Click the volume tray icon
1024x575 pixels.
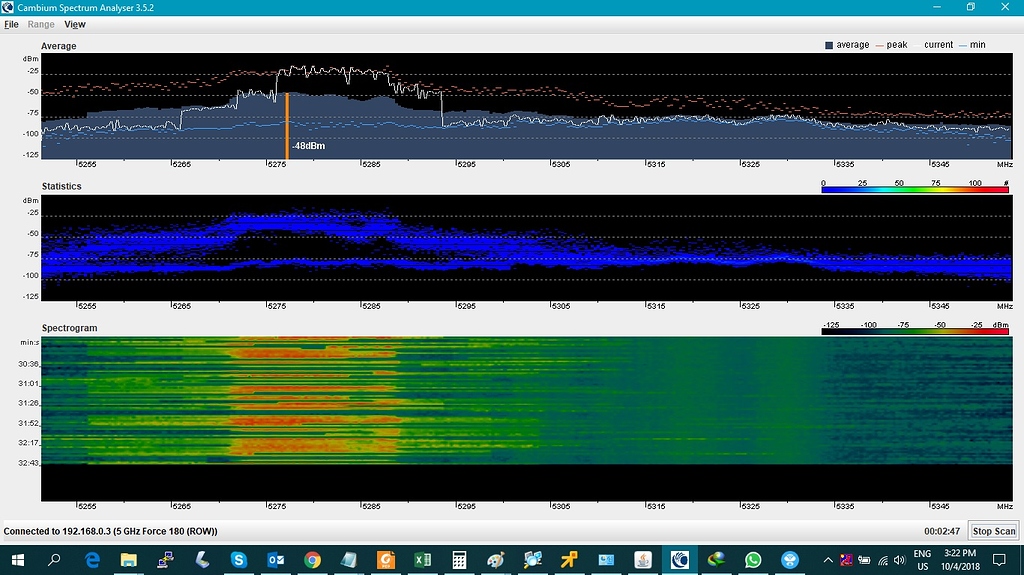(900, 560)
